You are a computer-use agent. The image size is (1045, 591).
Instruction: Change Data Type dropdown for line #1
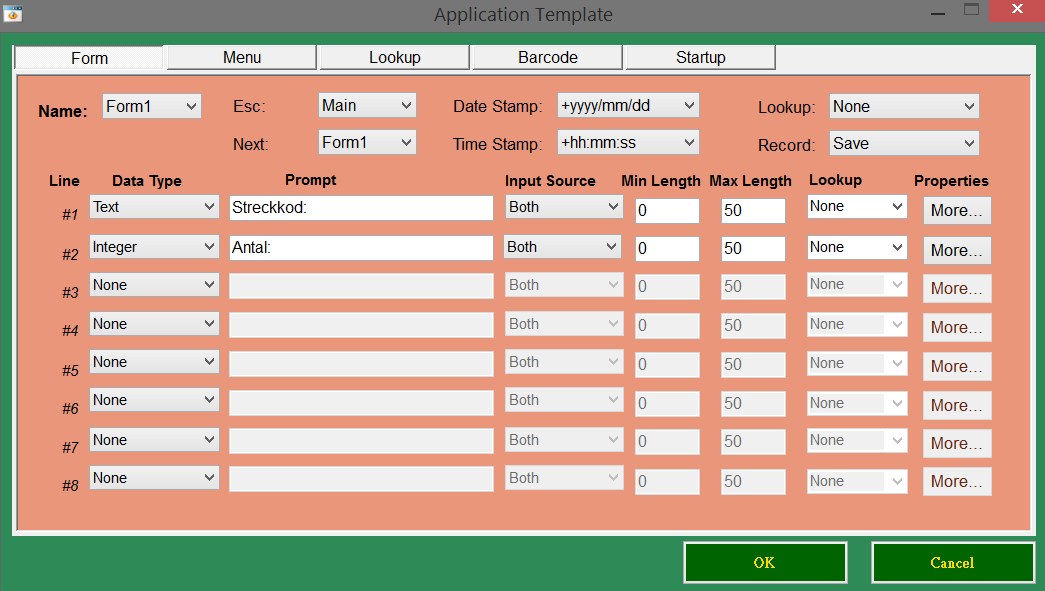click(x=154, y=207)
